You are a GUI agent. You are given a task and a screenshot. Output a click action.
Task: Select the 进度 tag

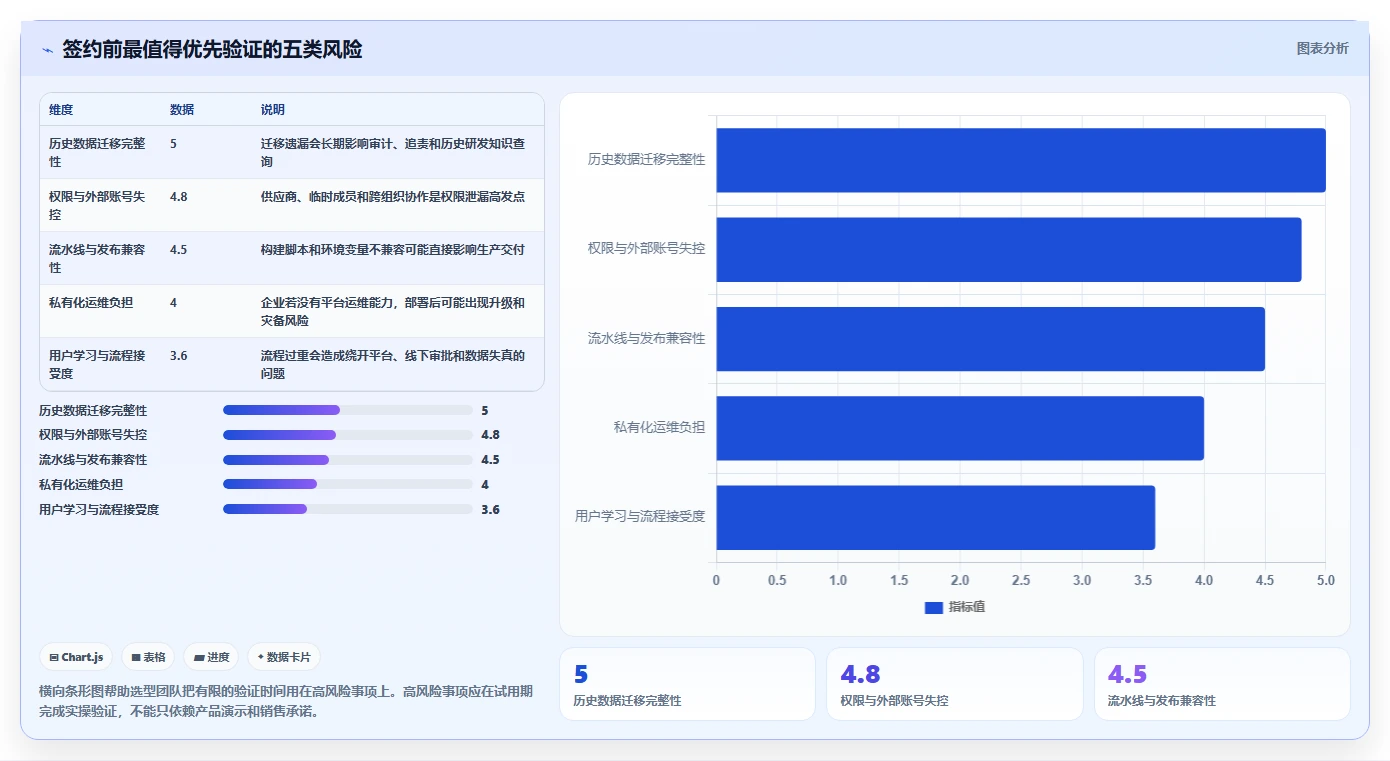(211, 657)
